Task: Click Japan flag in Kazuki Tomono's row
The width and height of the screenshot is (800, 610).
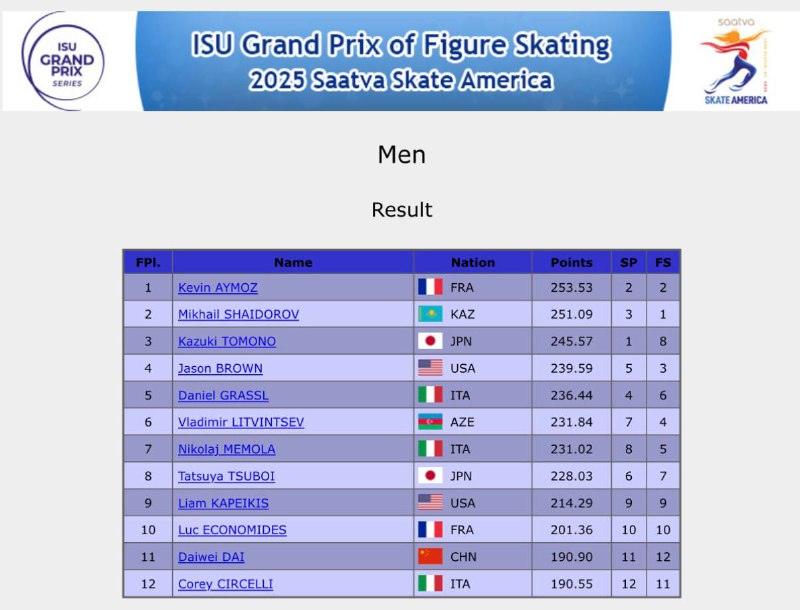Action: 429,341
